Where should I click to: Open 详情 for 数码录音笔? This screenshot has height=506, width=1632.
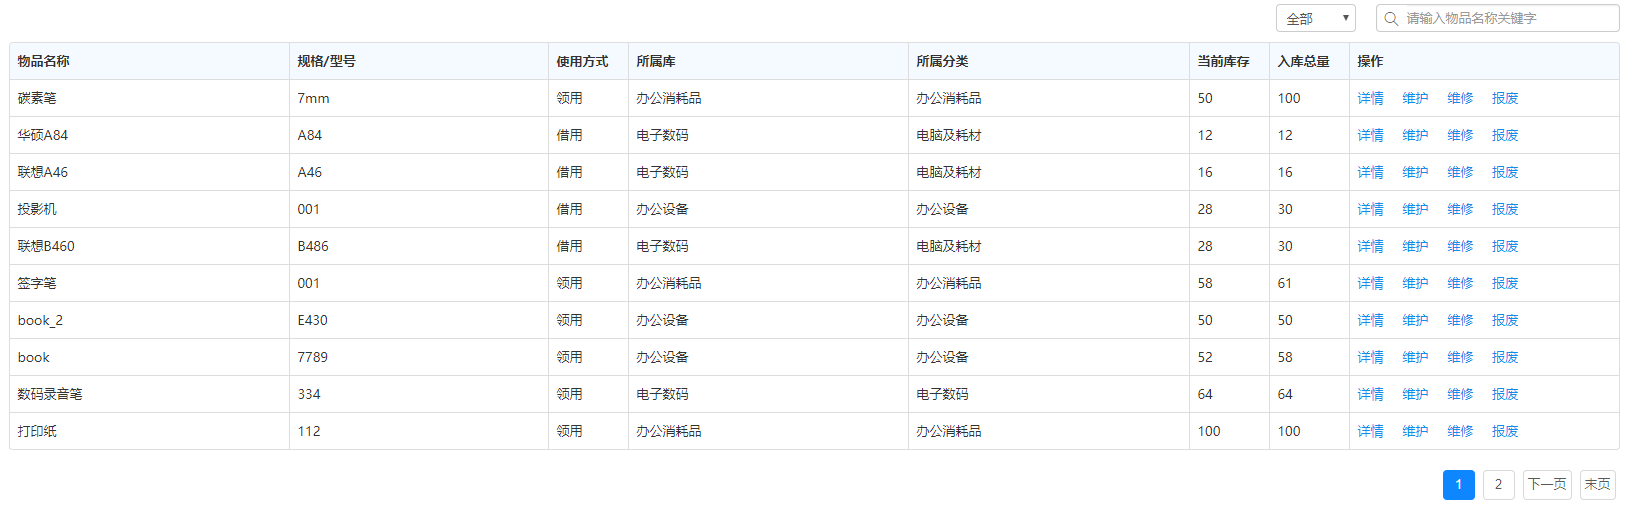[x=1370, y=394]
